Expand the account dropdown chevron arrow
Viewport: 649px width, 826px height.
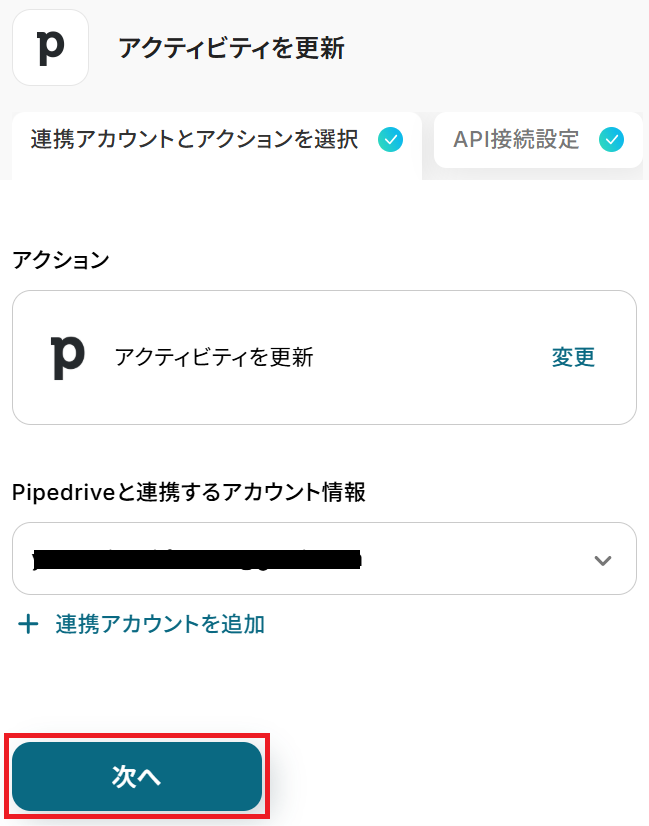tap(602, 560)
